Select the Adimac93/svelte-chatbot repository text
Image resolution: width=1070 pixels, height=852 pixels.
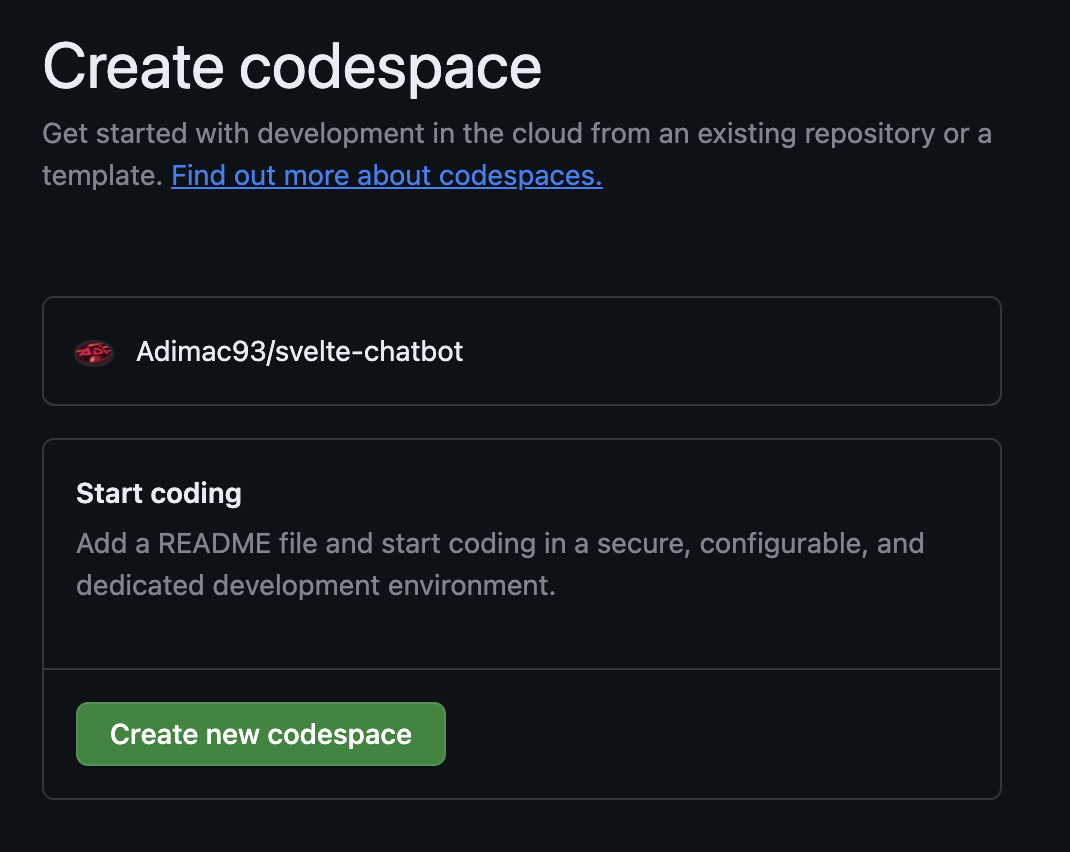pos(300,351)
